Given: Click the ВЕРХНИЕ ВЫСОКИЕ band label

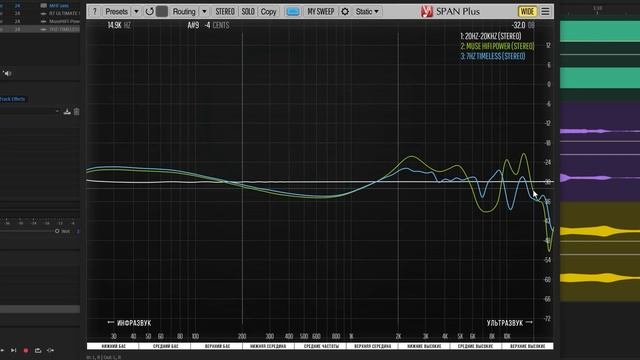Looking at the screenshot, I should pos(527,346).
